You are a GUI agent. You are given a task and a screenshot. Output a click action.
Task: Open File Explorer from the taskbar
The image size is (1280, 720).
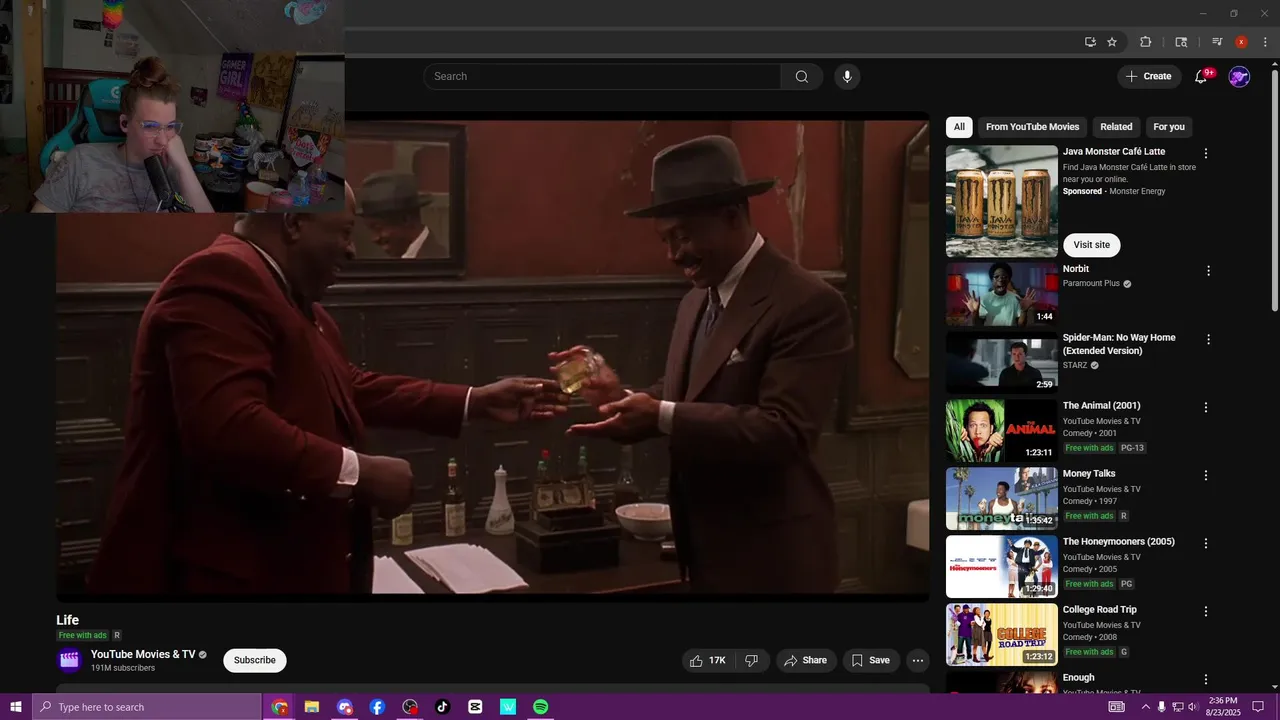click(x=312, y=707)
